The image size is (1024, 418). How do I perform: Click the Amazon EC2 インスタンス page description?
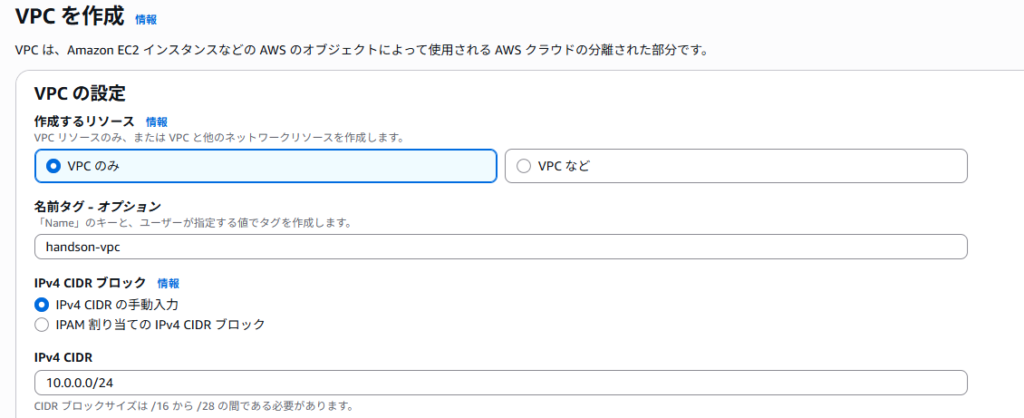coord(361,50)
